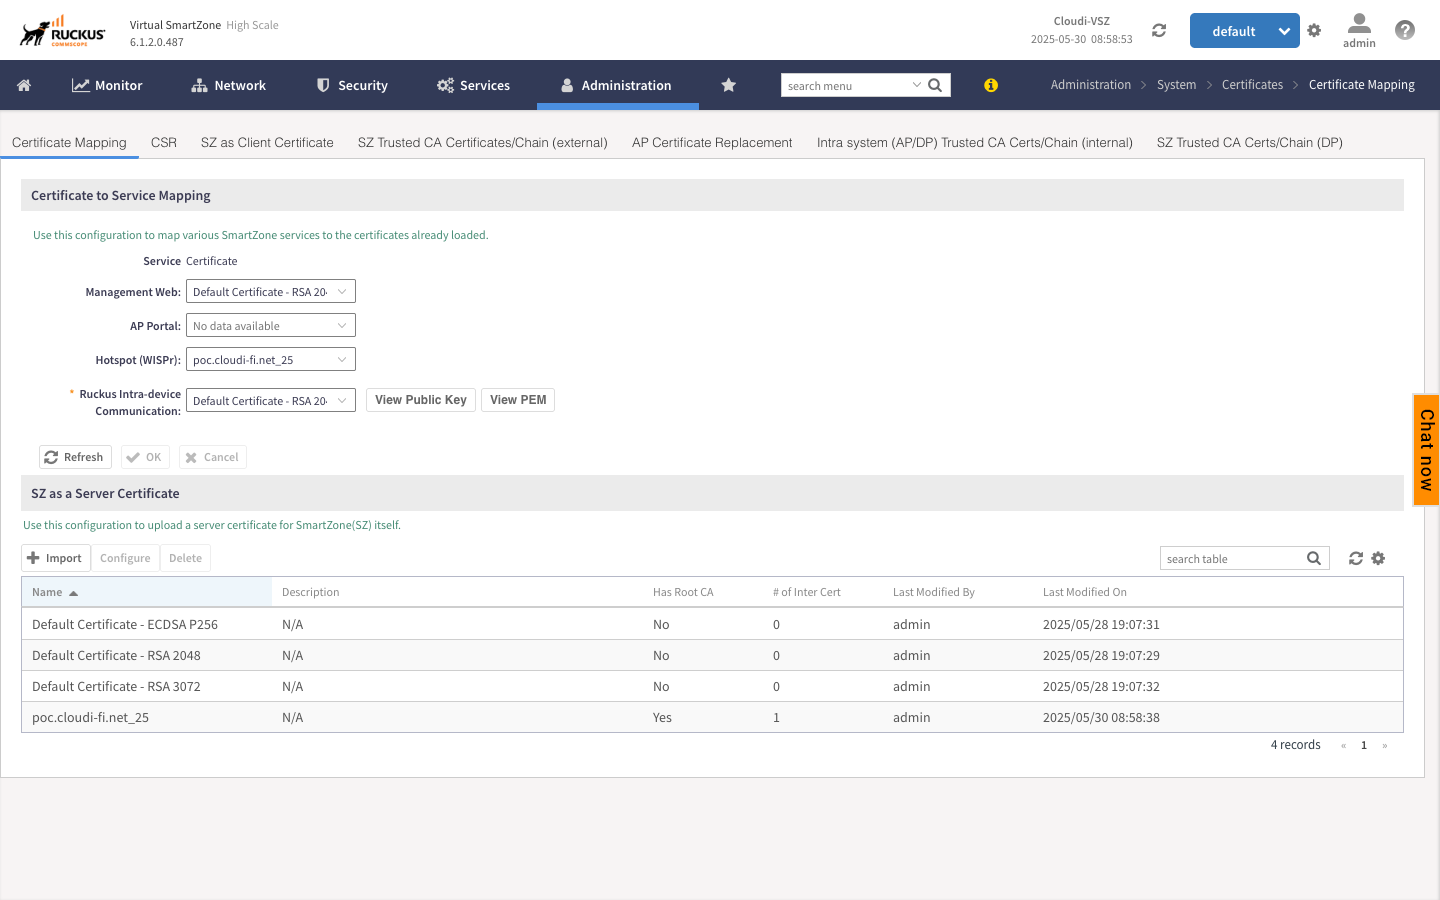Expand the Hotspot (WISPr) certificate selector

coord(270,358)
